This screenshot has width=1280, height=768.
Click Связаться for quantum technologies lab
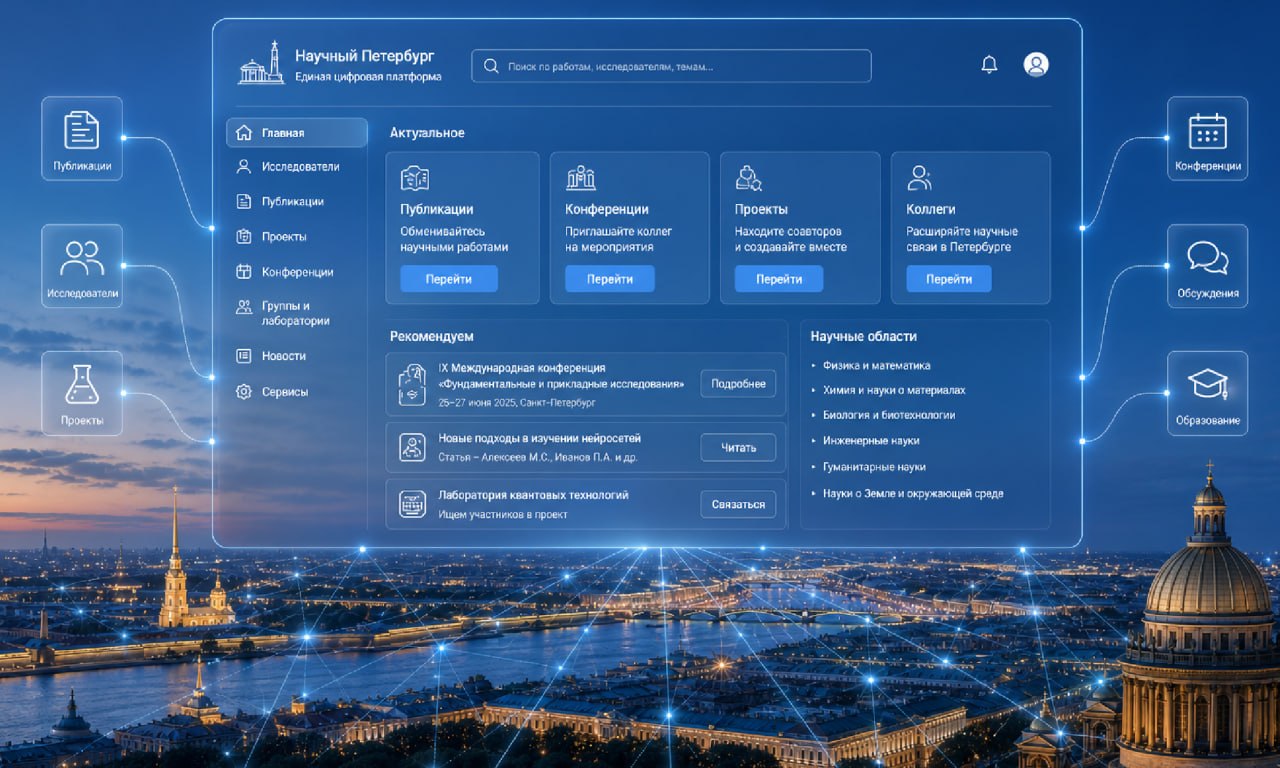(738, 504)
